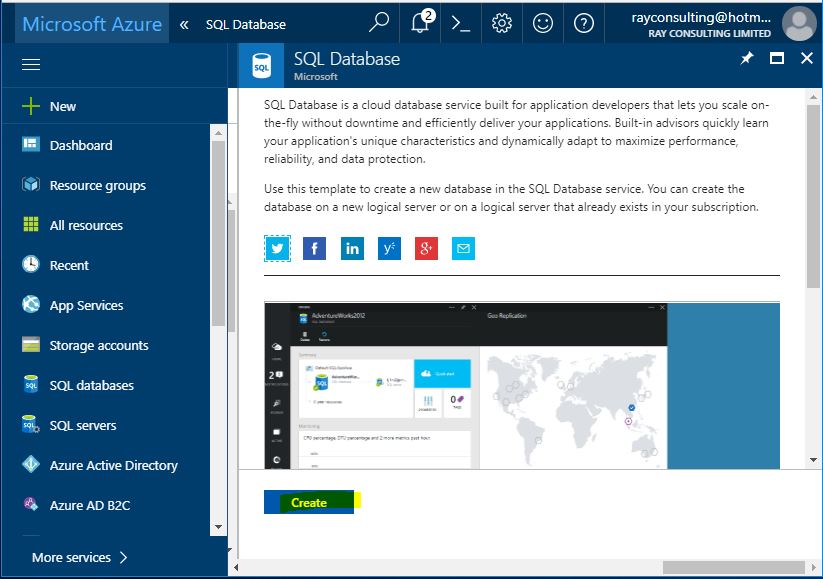The width and height of the screenshot is (823, 579).
Task: Open Storage accounts
Action: coord(99,345)
